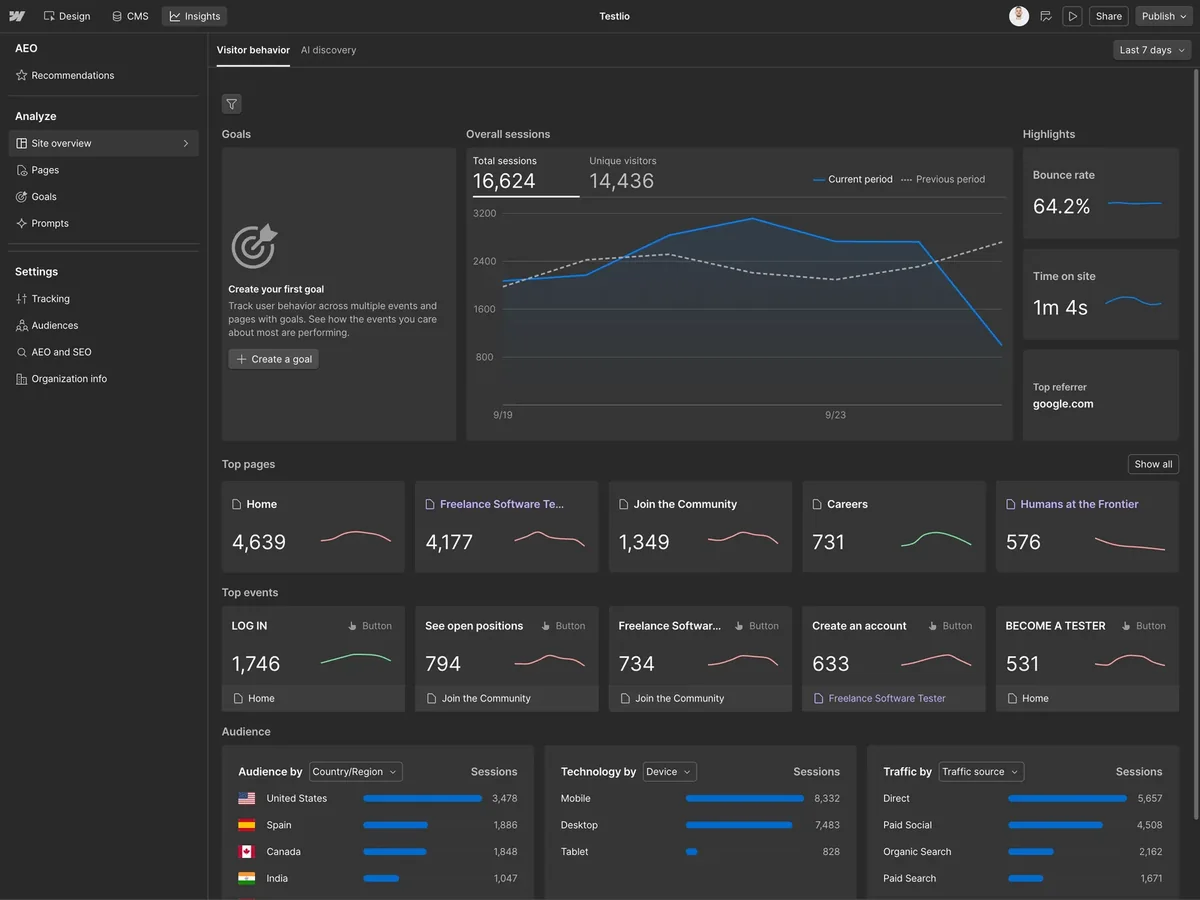Click the LOG IN Button pointer icon
The height and width of the screenshot is (900, 1200).
click(x=352, y=626)
